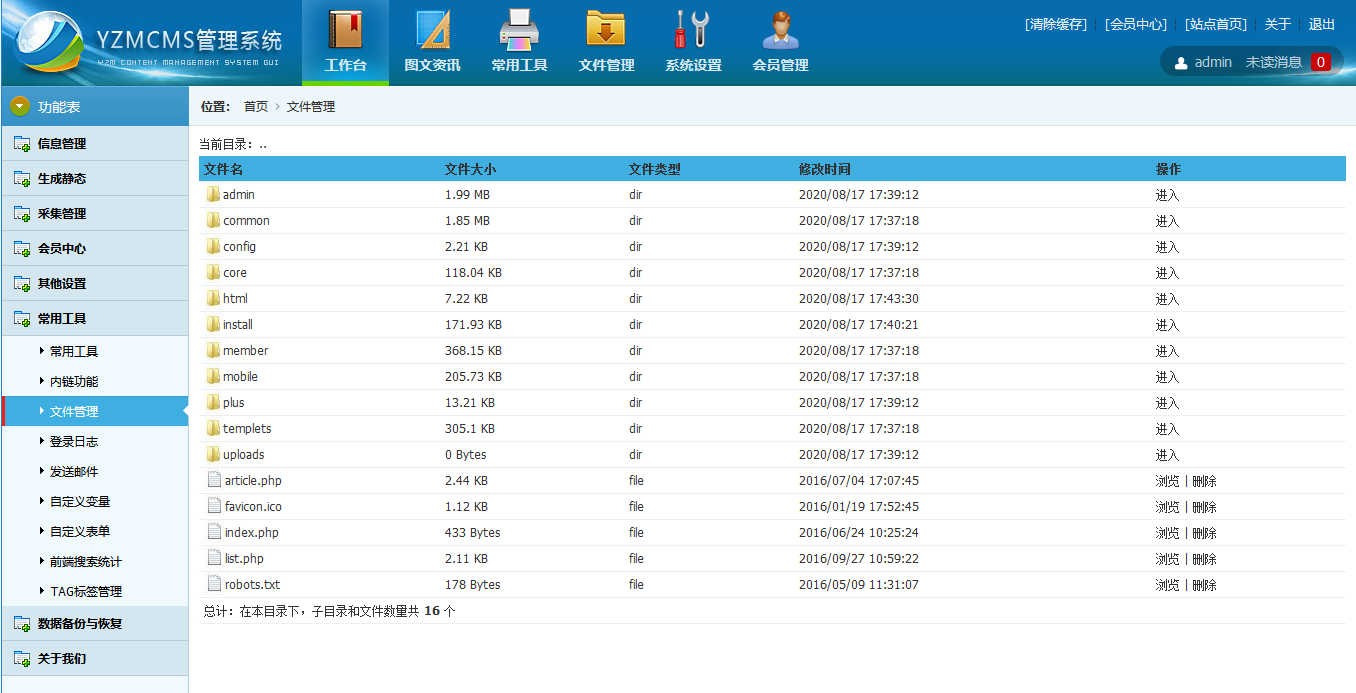Click the admin folder icon in file list
Image resolution: width=1356 pixels, height=693 pixels.
[x=212, y=194]
